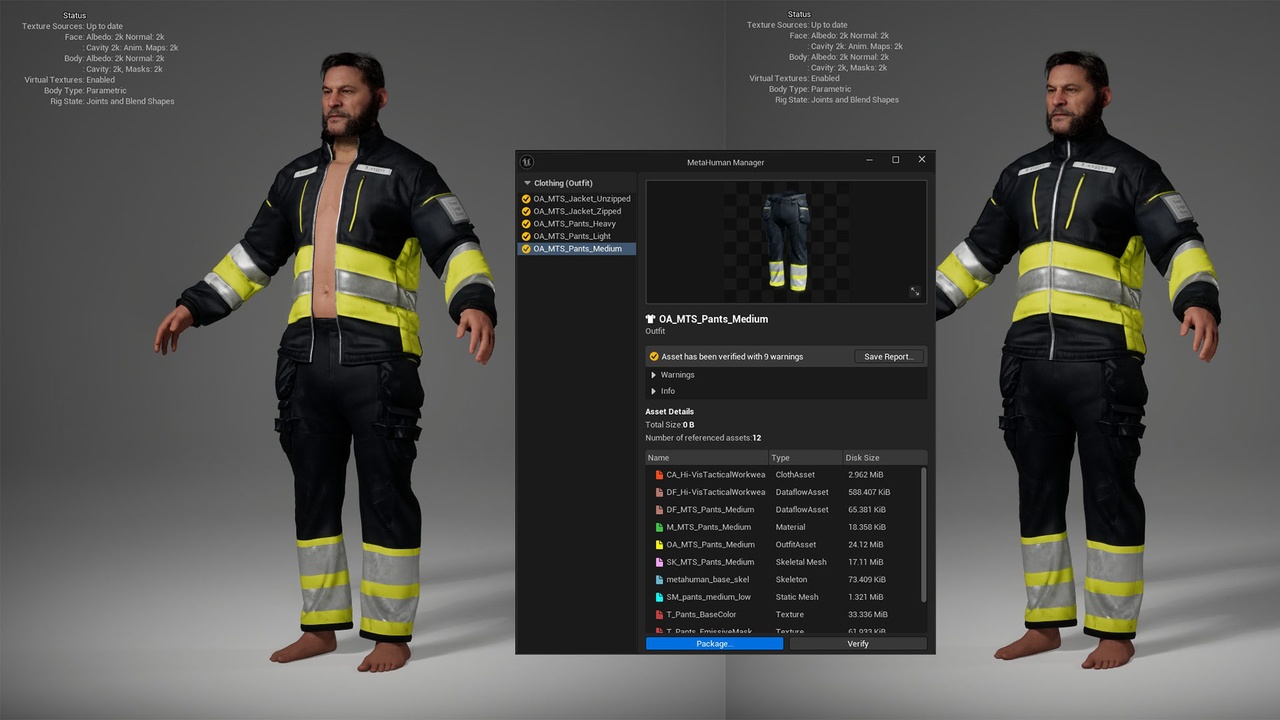Viewport: 1280px width, 720px height.
Task: Sort assets by the Type column header
Action: [x=805, y=458]
